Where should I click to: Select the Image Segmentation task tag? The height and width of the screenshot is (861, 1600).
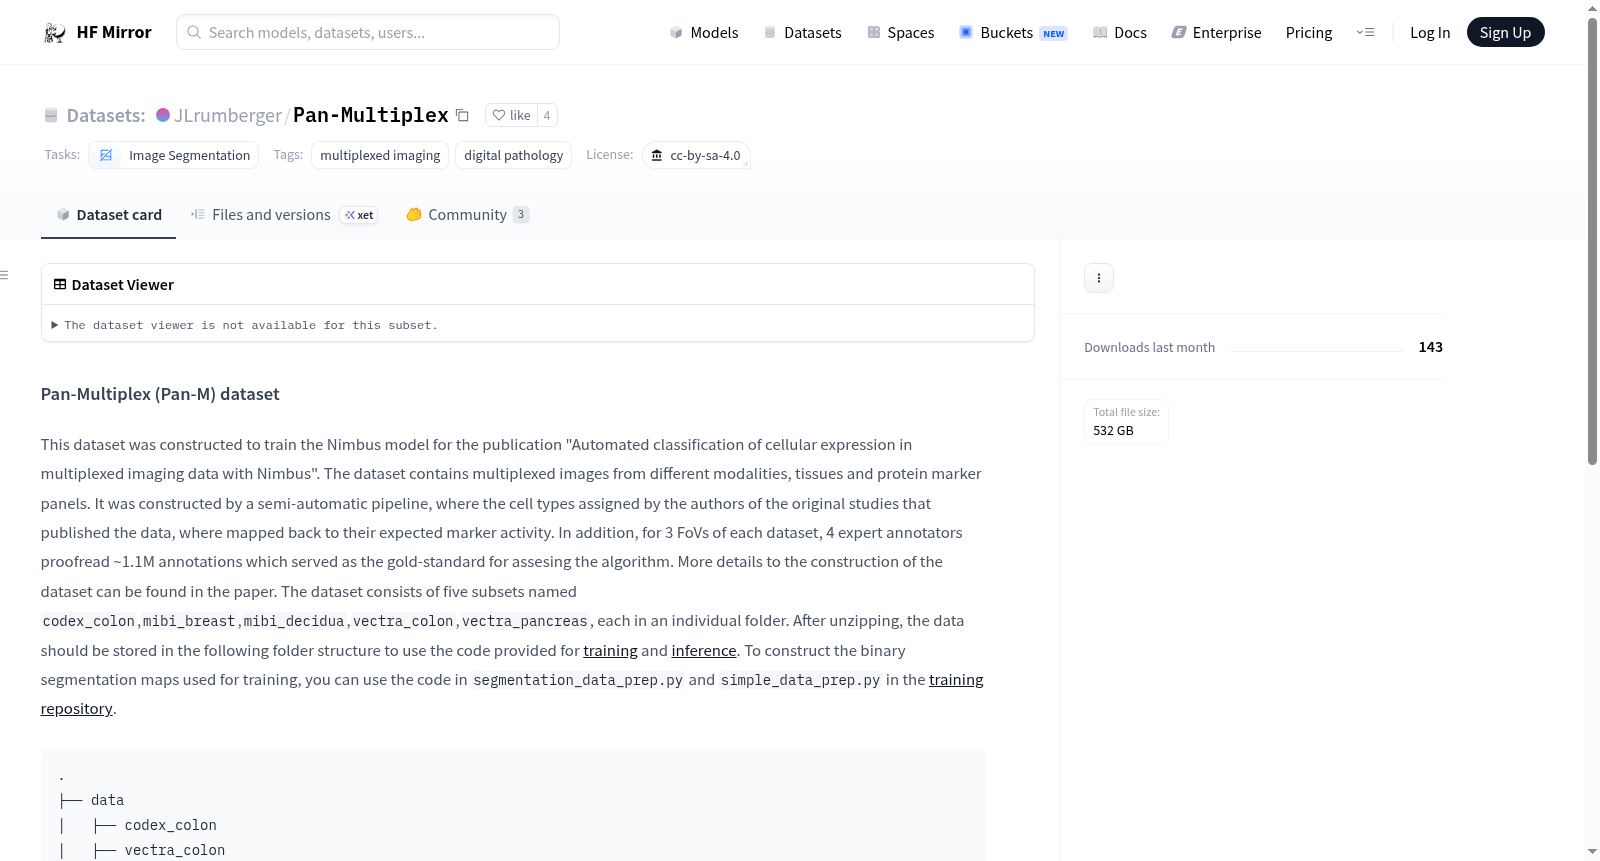(x=174, y=155)
